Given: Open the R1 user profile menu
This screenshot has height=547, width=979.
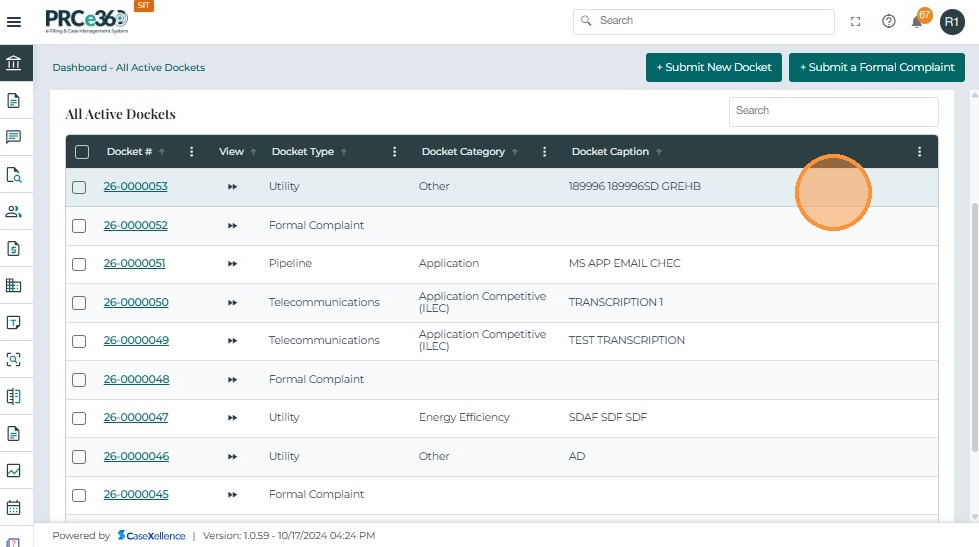Looking at the screenshot, I should (950, 21).
